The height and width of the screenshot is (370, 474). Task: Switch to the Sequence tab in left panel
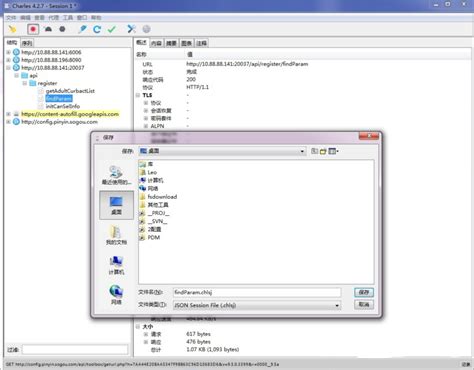coord(27,43)
